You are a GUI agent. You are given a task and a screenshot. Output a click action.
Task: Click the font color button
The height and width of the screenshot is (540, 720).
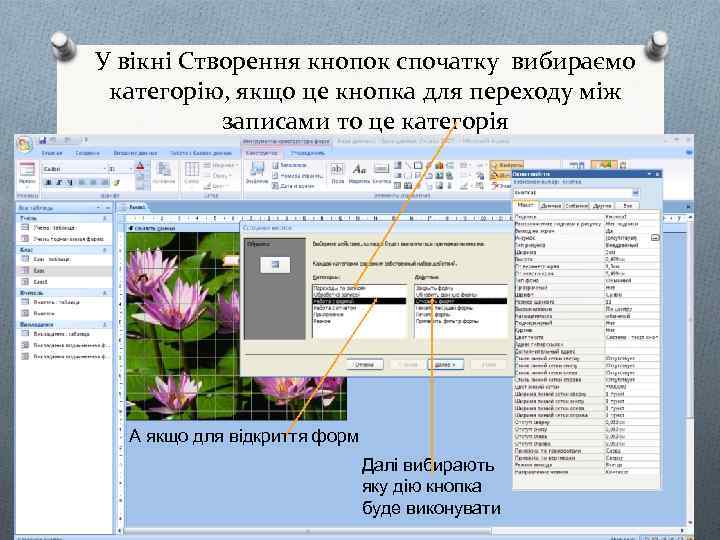coord(141,167)
